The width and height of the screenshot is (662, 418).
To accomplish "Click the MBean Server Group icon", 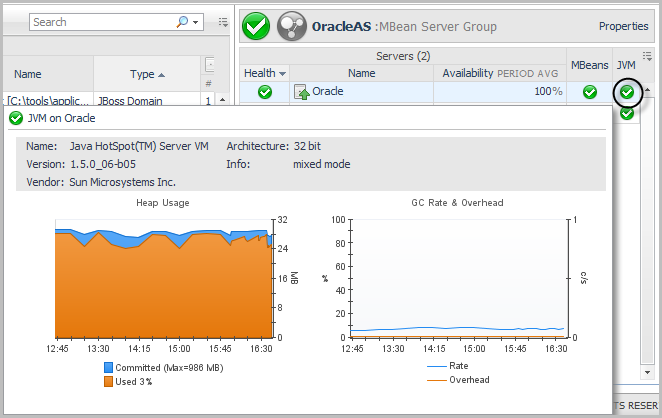I will coord(292,26).
